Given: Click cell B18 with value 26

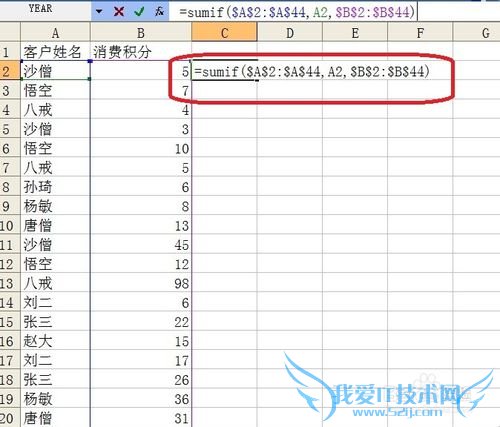Looking at the screenshot, I should [141, 380].
